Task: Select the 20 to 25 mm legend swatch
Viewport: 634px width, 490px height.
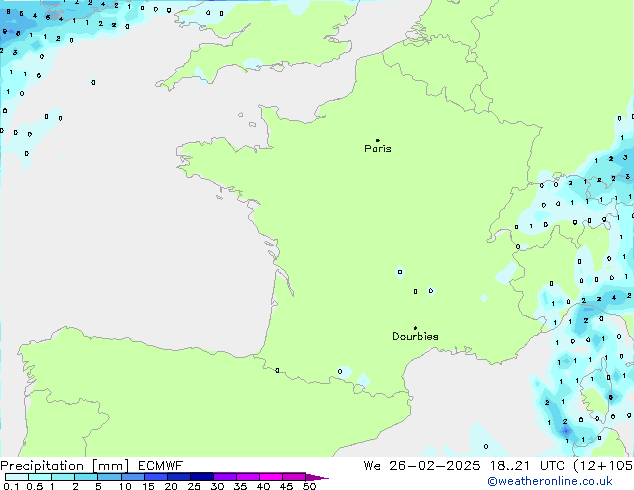Action: [179, 477]
